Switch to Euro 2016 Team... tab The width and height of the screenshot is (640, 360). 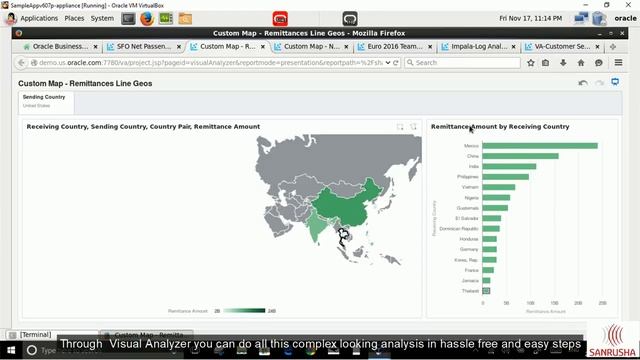click(x=395, y=47)
